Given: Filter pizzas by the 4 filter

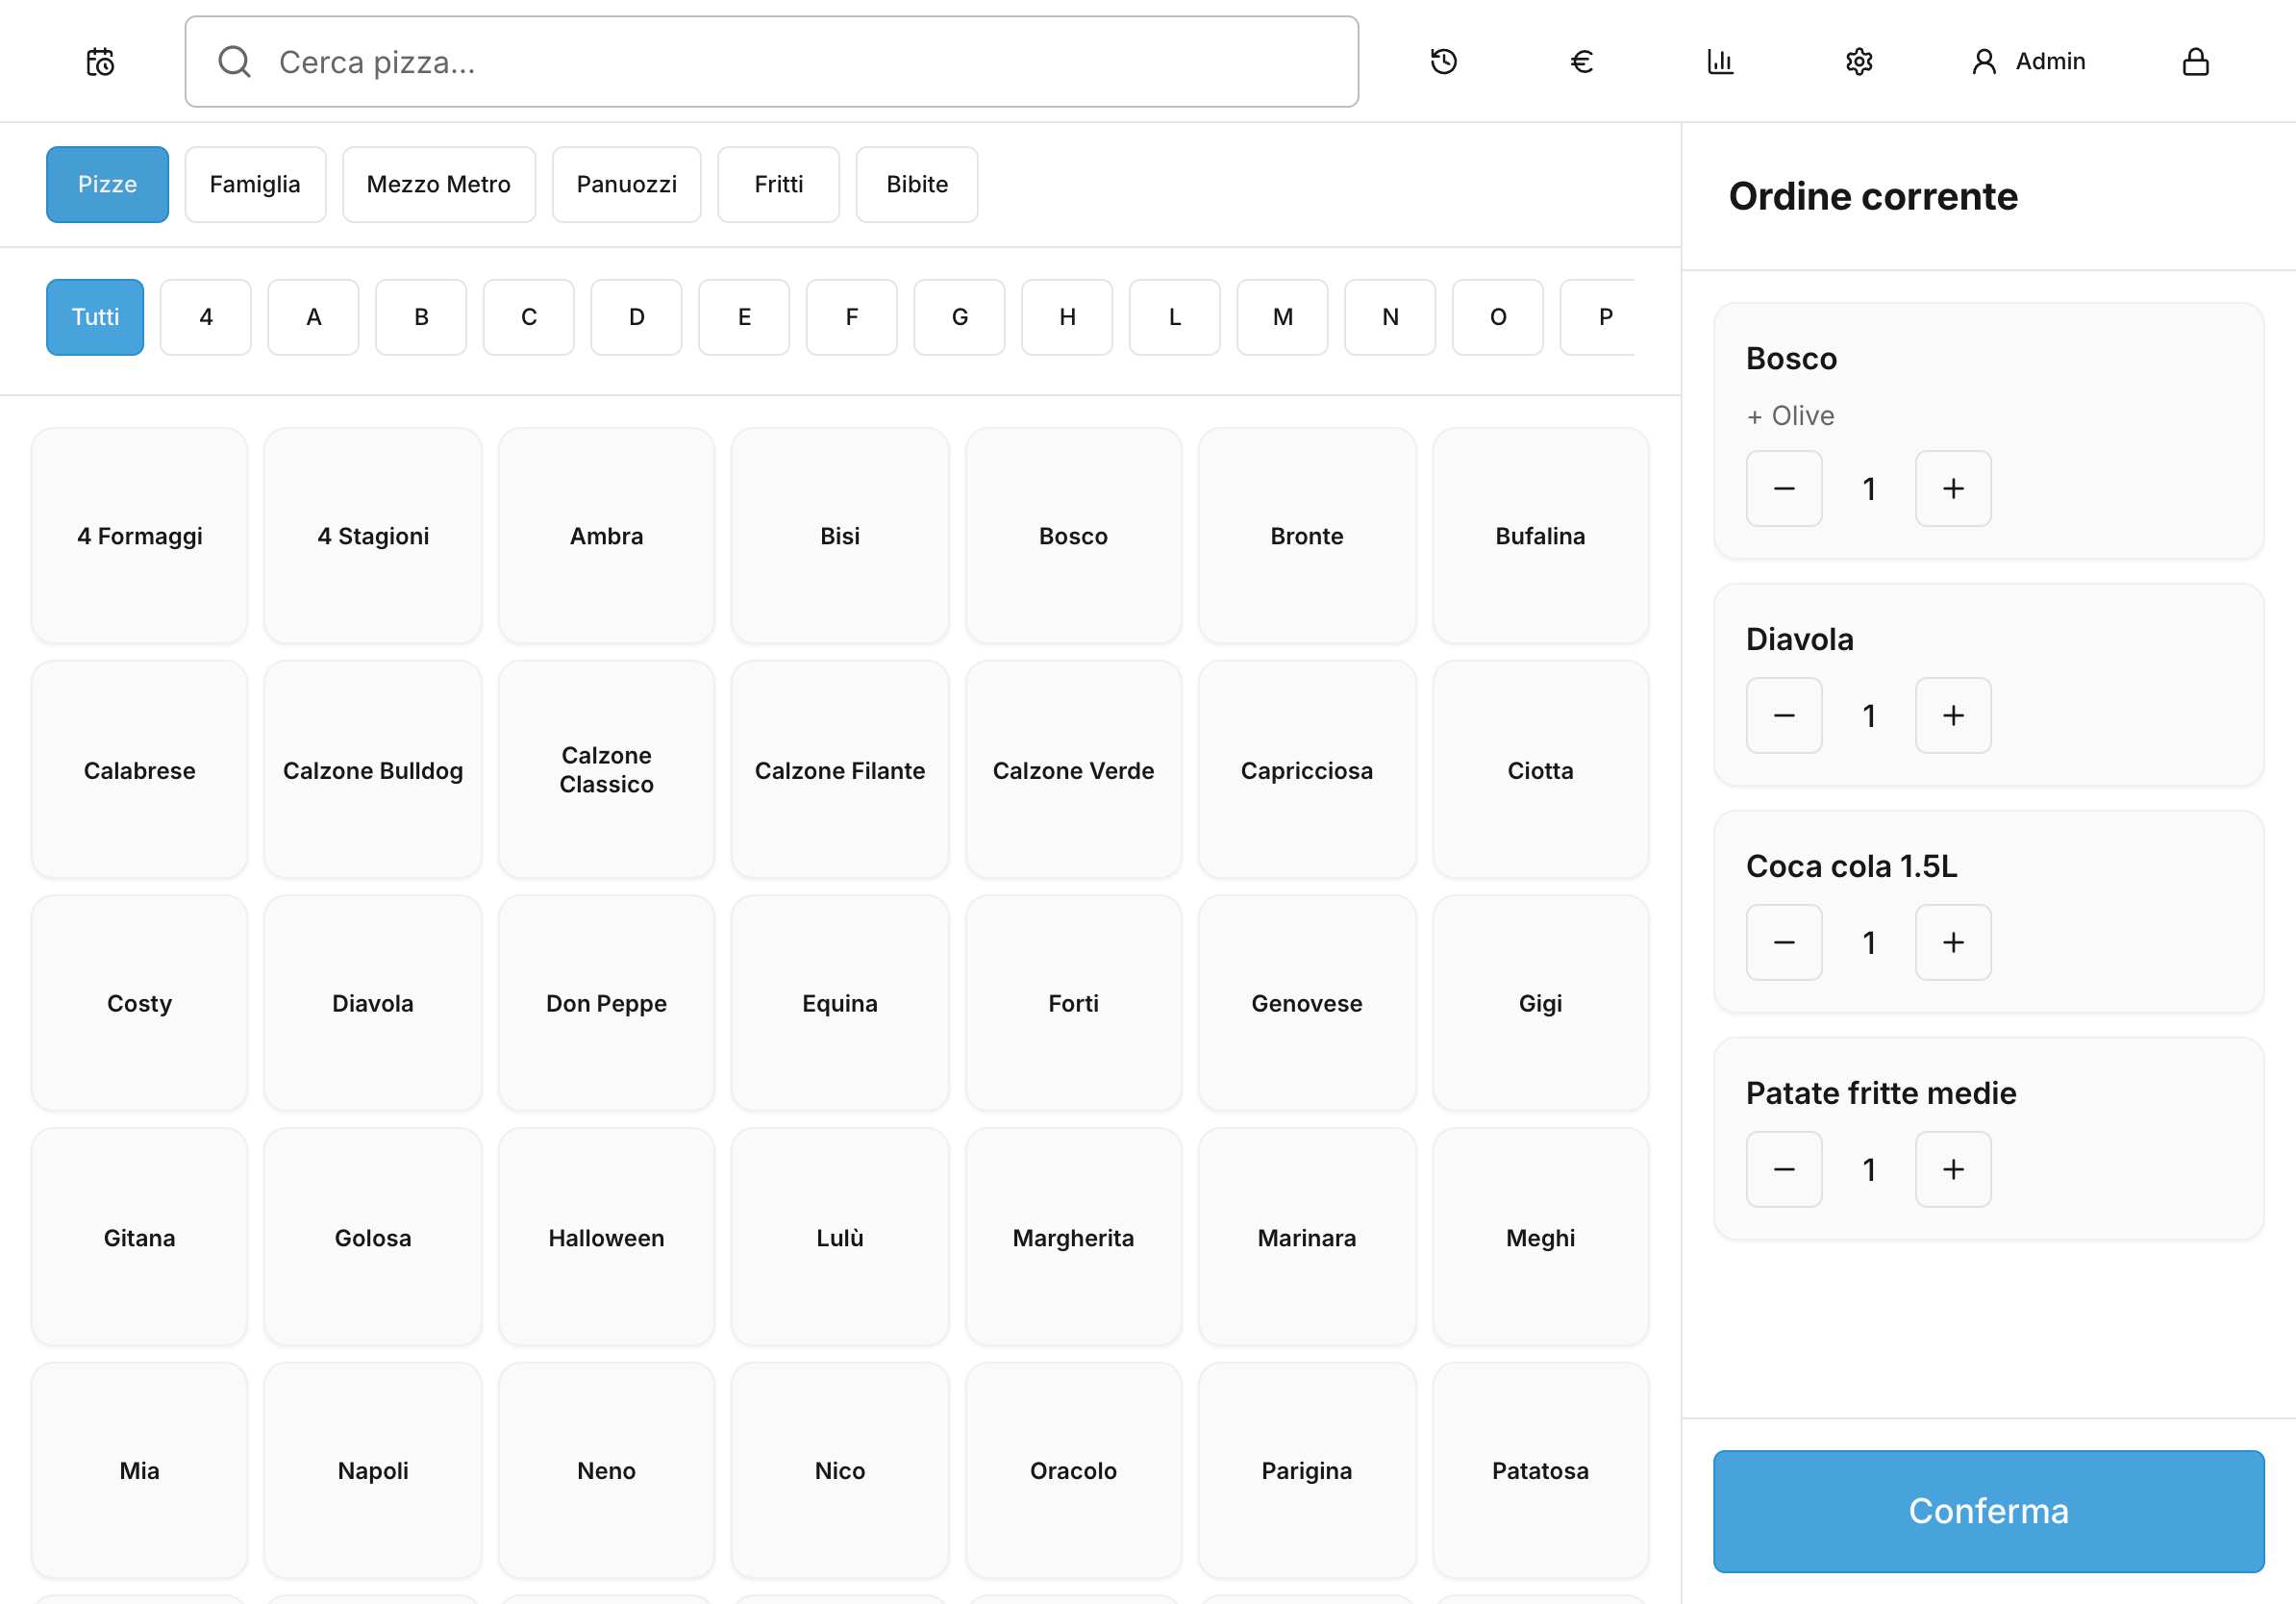Looking at the screenshot, I should (206, 317).
